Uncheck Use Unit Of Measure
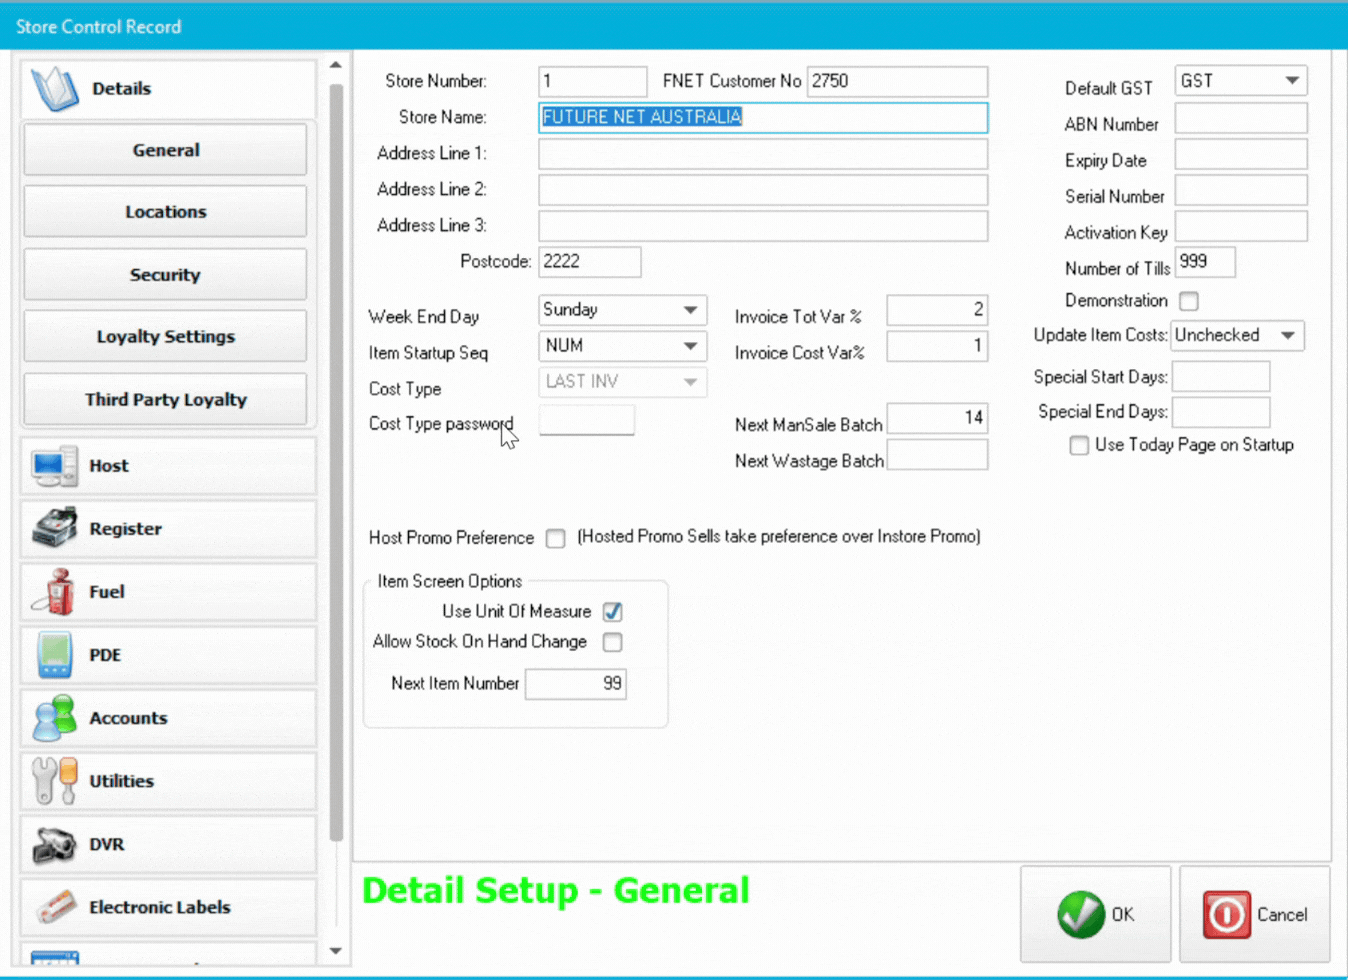 [x=612, y=612]
